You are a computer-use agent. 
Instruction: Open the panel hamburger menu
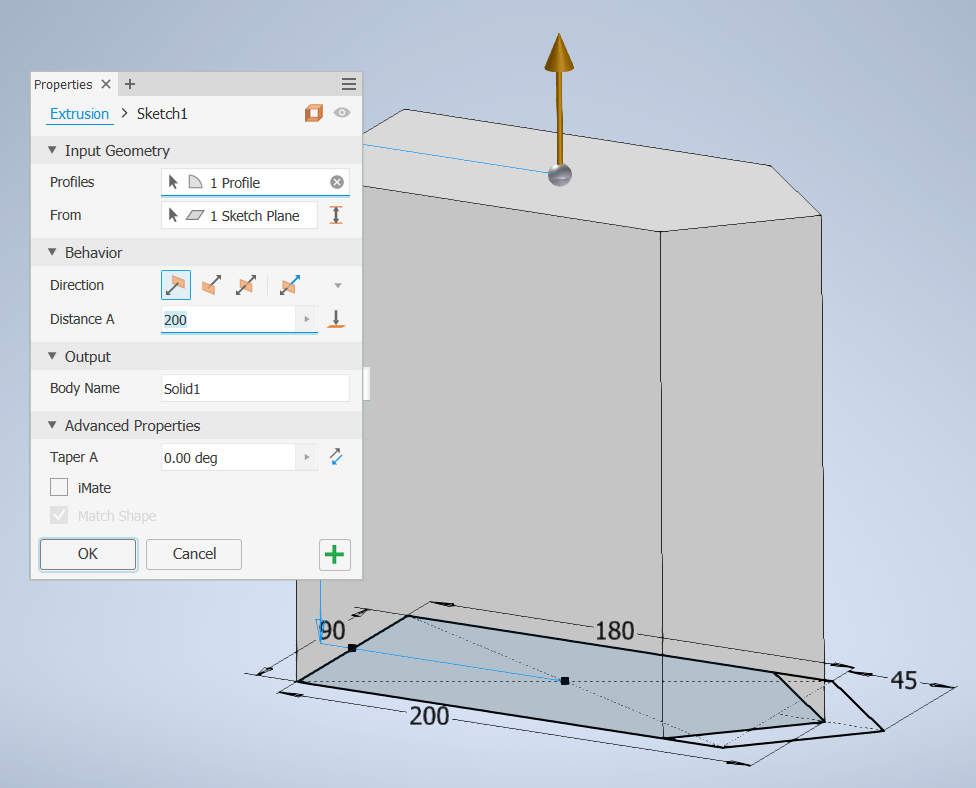[x=349, y=84]
